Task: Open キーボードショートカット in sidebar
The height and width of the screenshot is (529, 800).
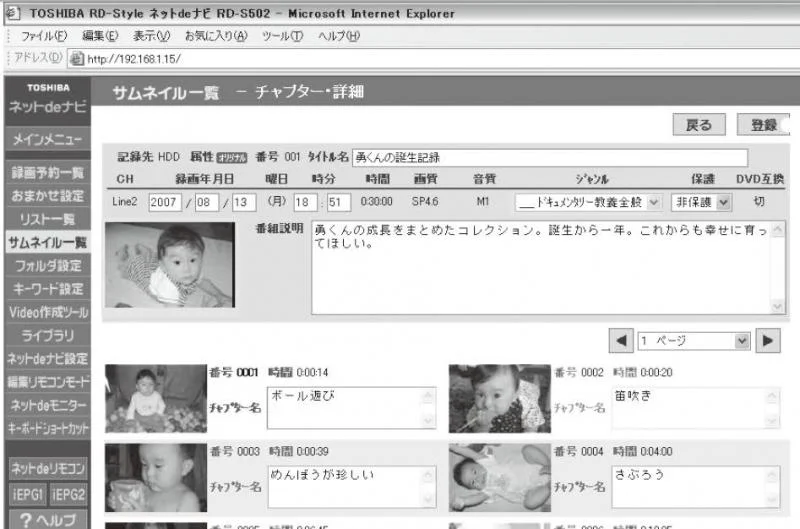Action: click(47, 429)
